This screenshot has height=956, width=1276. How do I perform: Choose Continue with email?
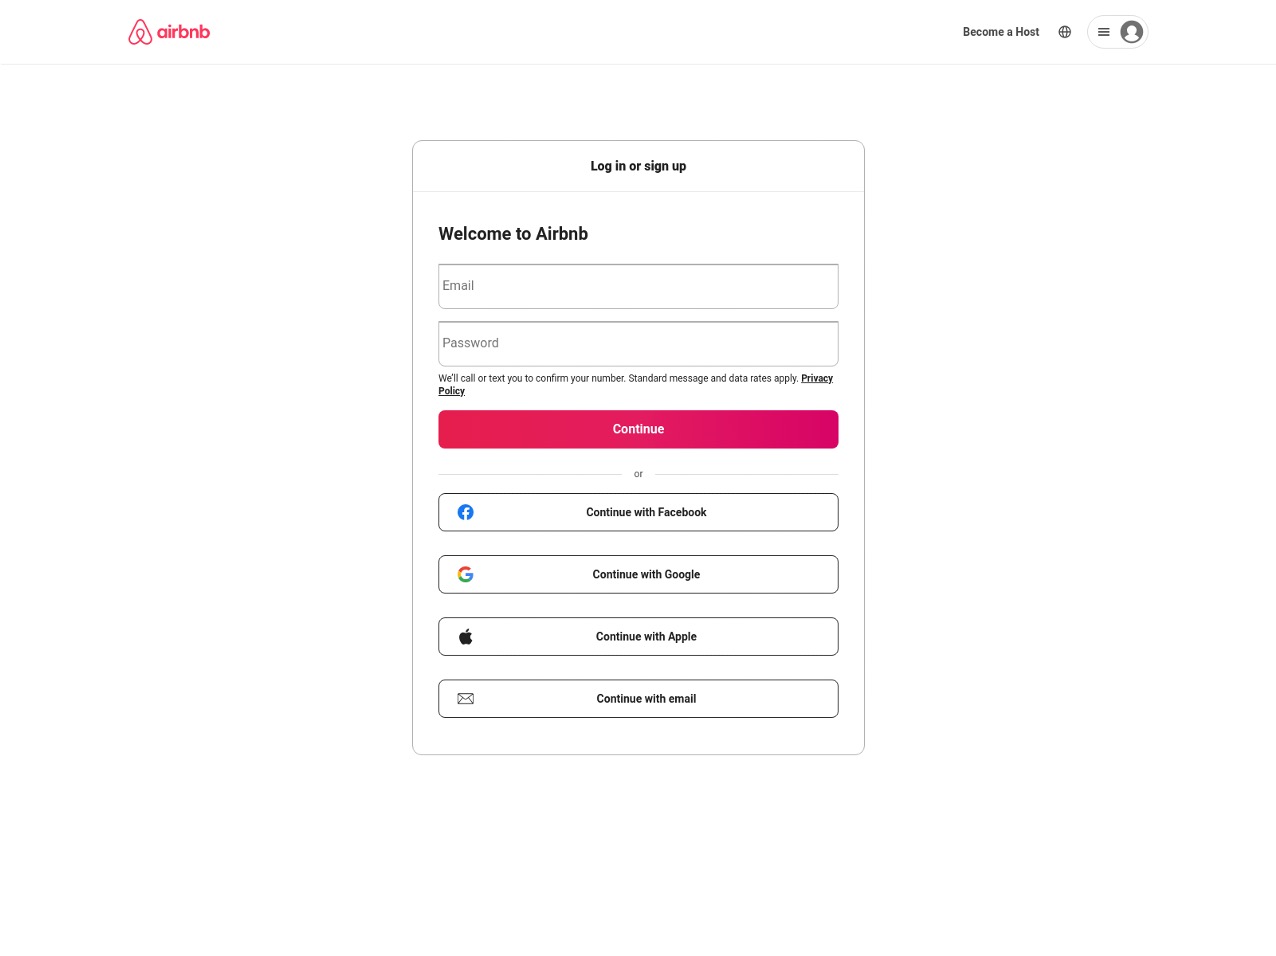click(646, 699)
